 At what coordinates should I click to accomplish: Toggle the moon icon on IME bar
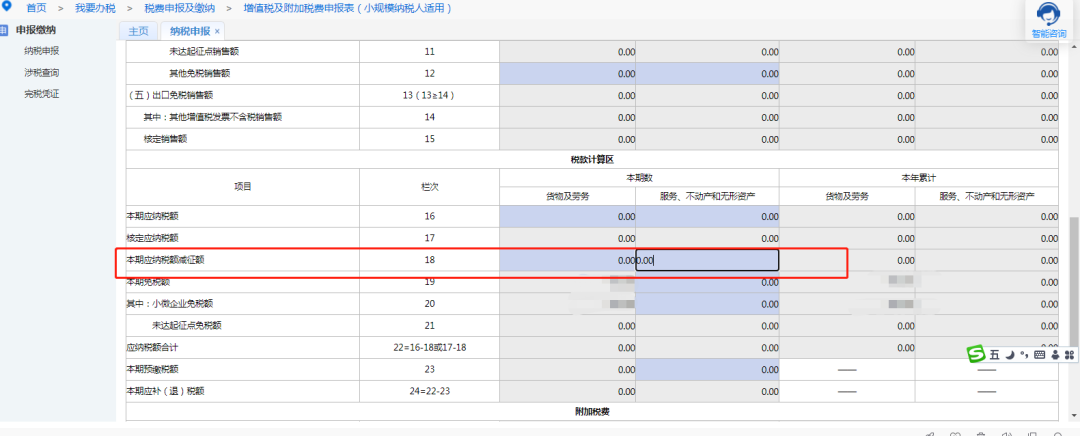pos(1009,355)
